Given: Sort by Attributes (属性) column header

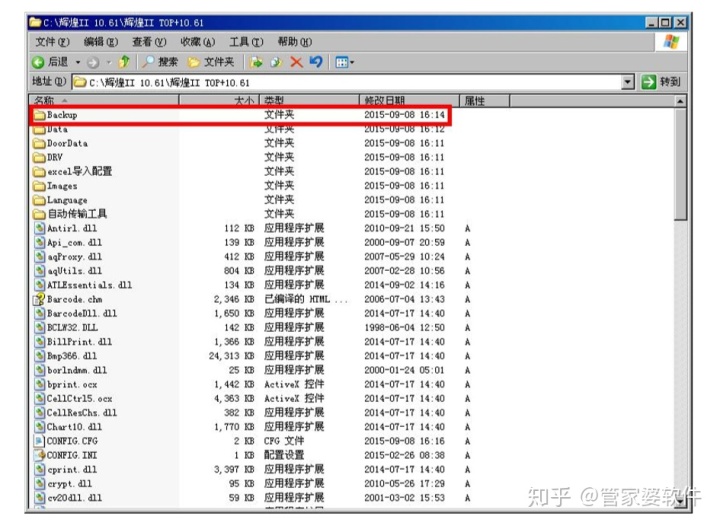Looking at the screenshot, I should (x=484, y=100).
